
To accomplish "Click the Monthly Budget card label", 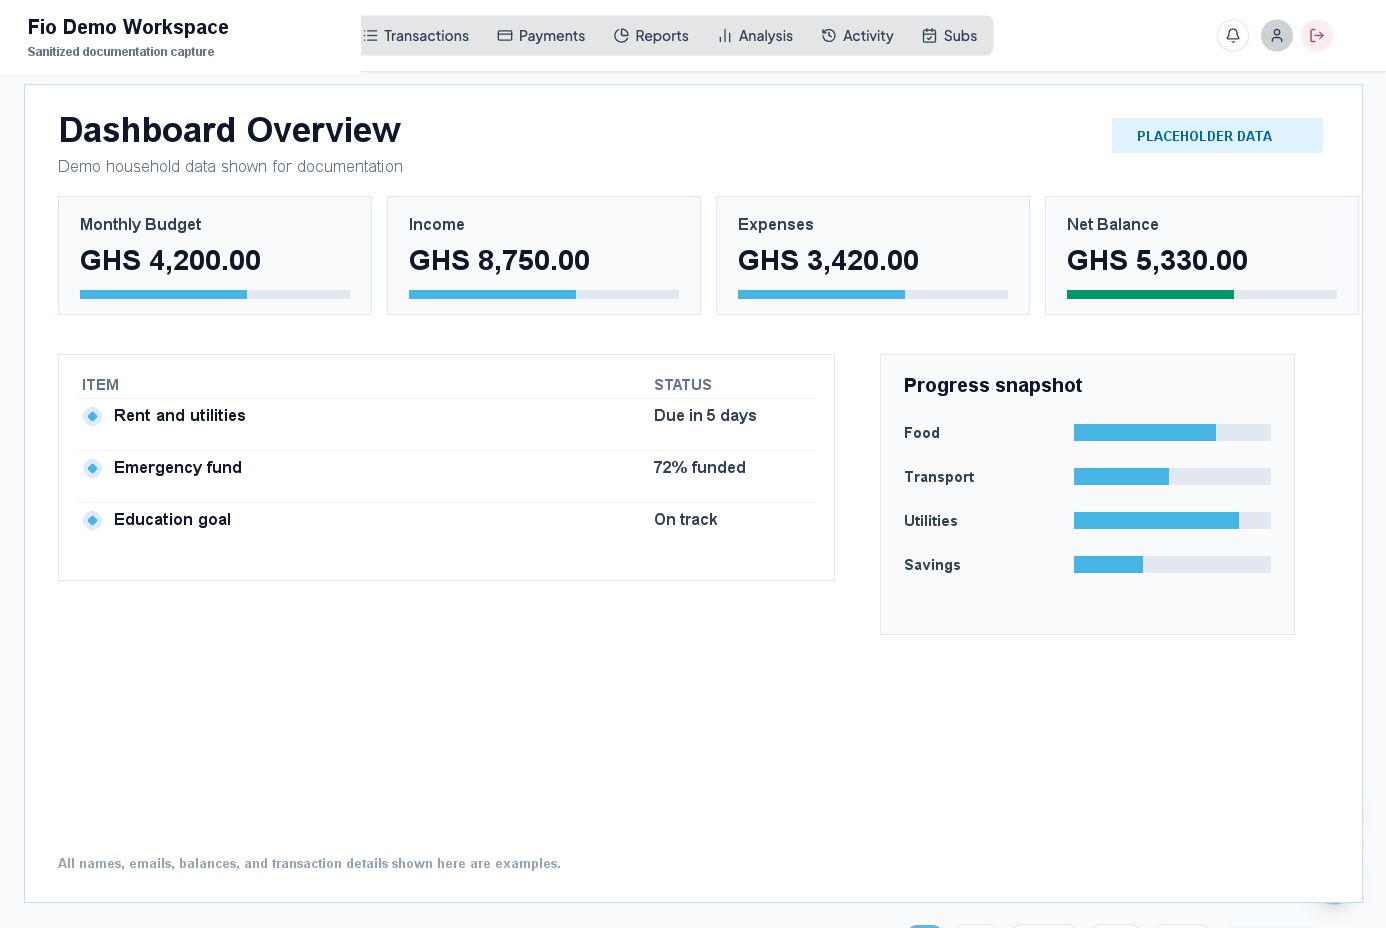I will pos(140,225).
